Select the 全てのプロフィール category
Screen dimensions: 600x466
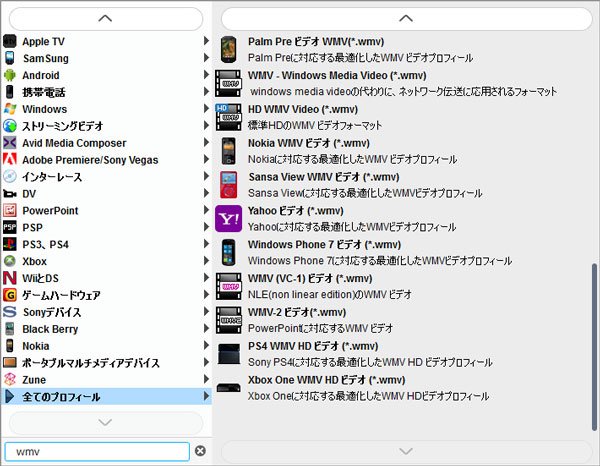106,396
